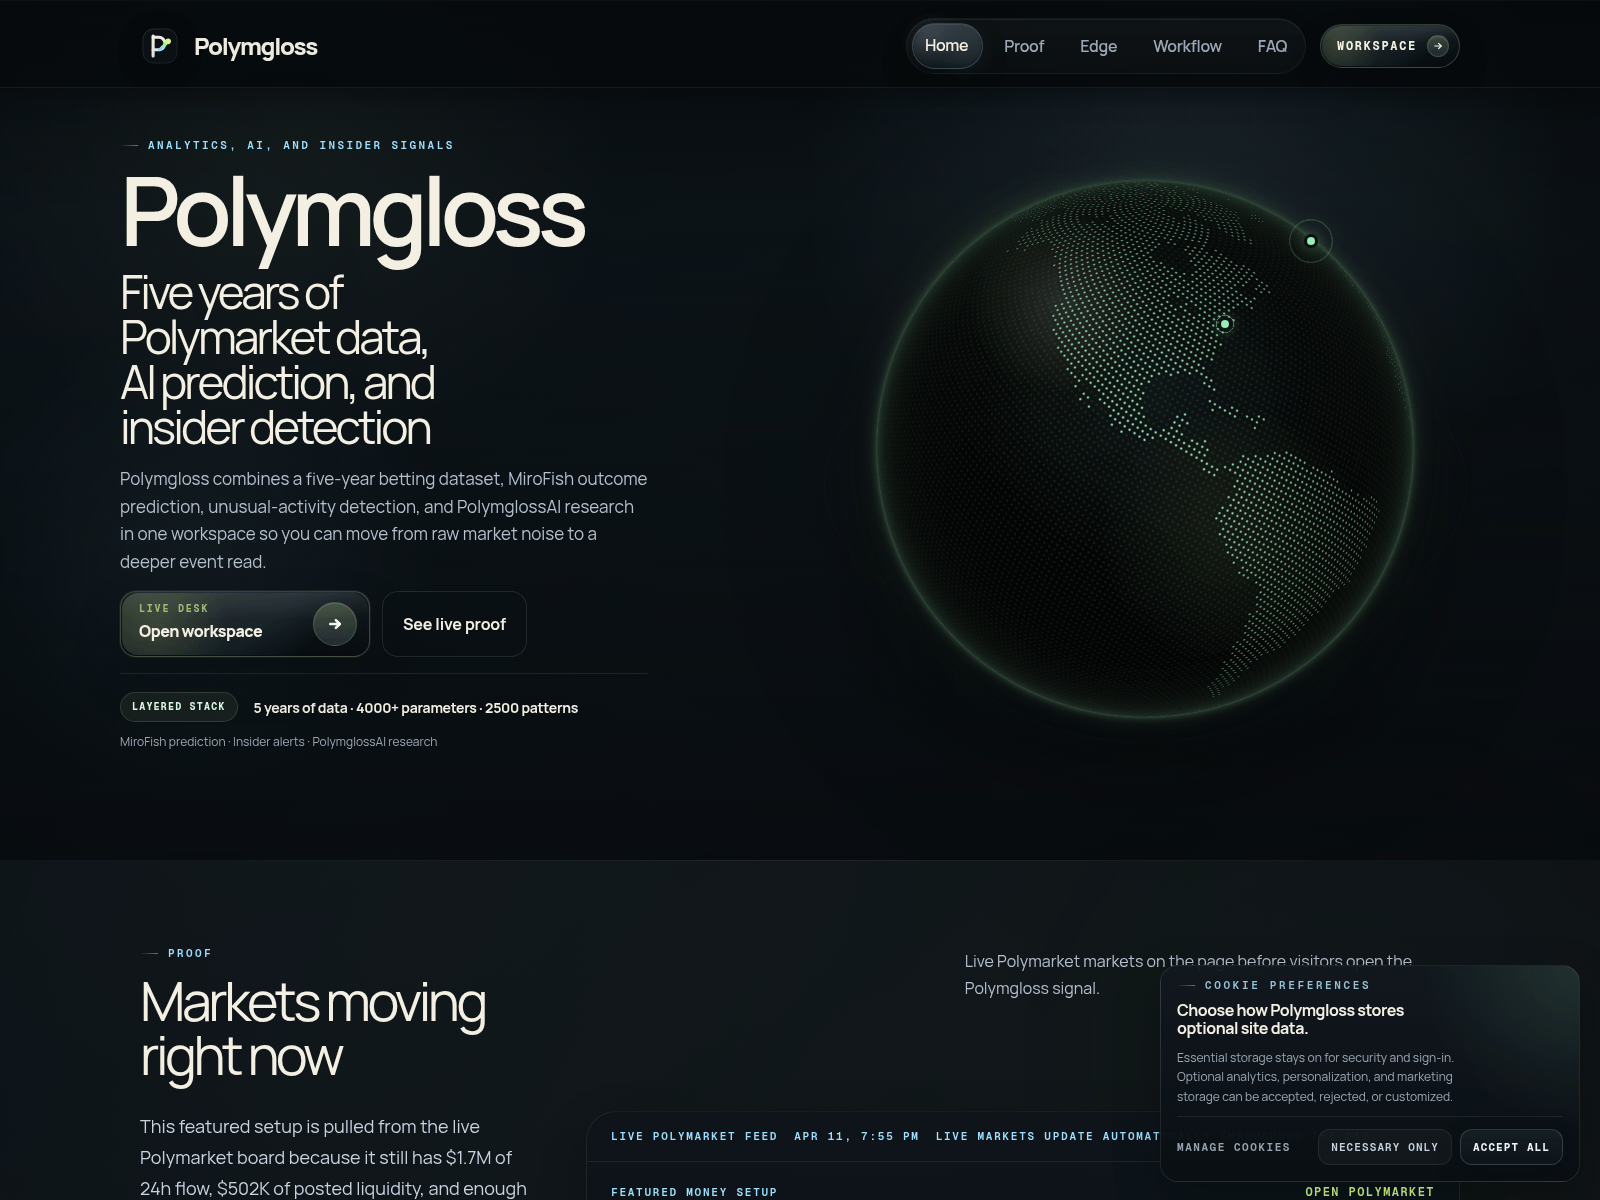The height and width of the screenshot is (1200, 1600).
Task: Open the Edge navigation item
Action: point(1097,45)
